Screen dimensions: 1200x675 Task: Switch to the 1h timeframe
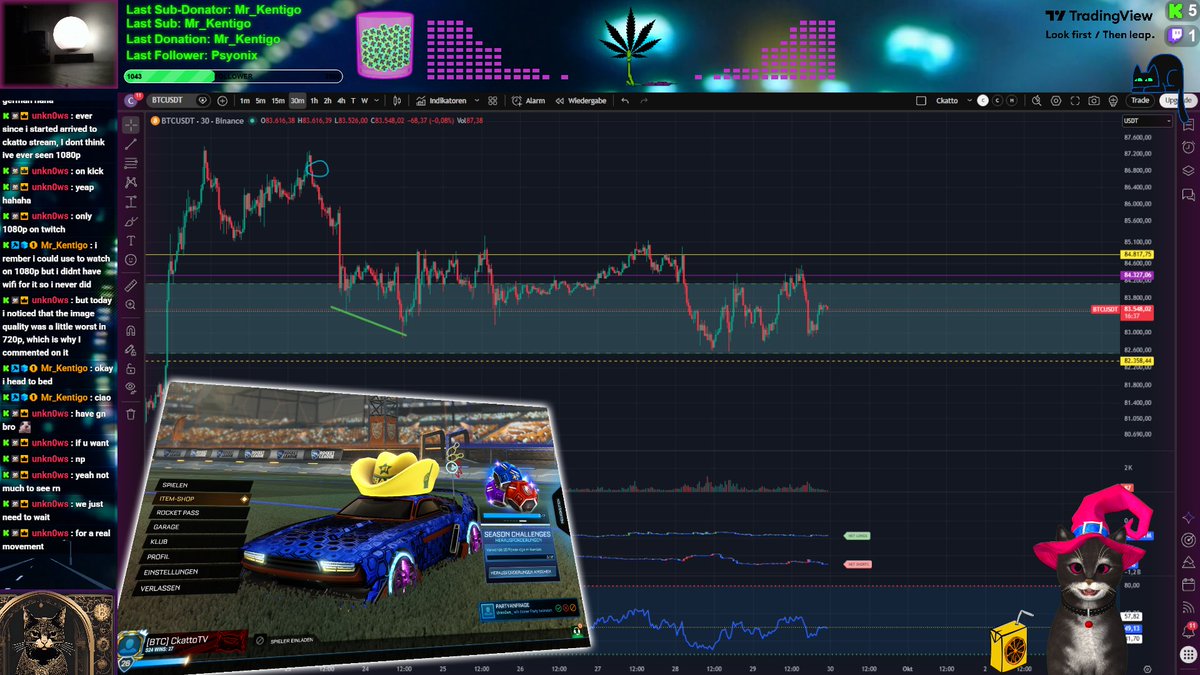[x=314, y=100]
